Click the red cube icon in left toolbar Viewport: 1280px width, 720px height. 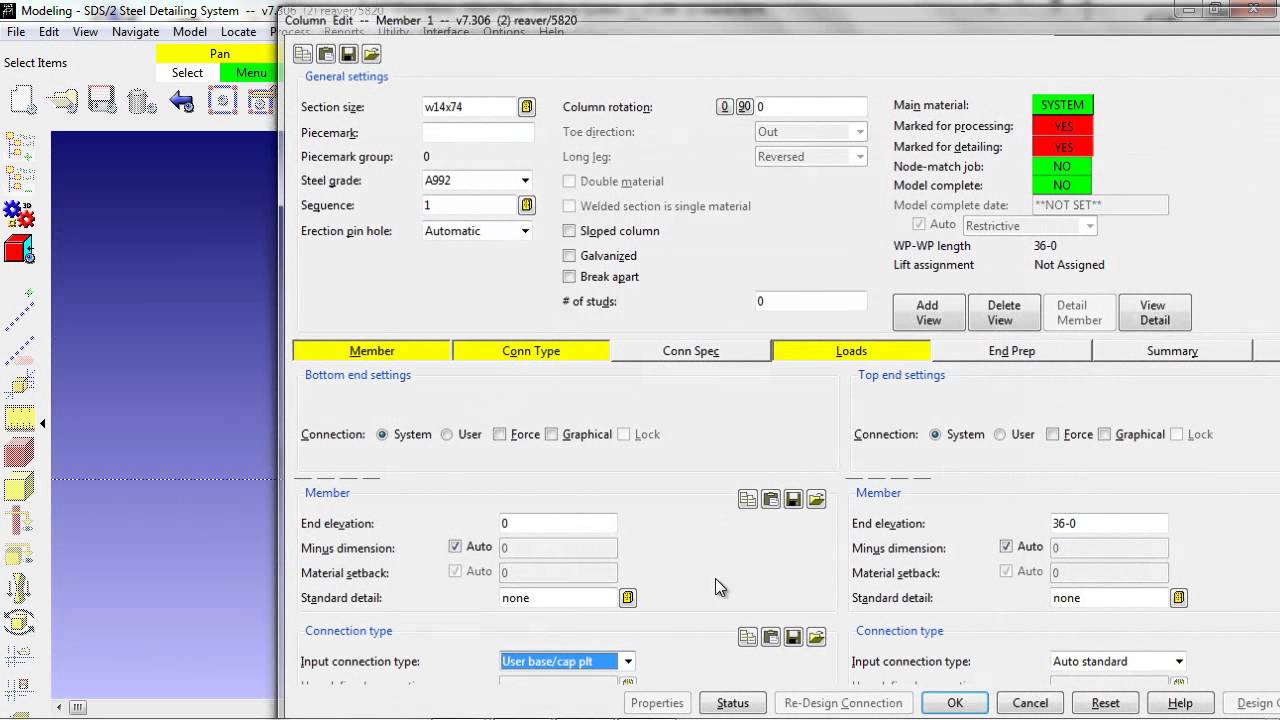tap(19, 249)
